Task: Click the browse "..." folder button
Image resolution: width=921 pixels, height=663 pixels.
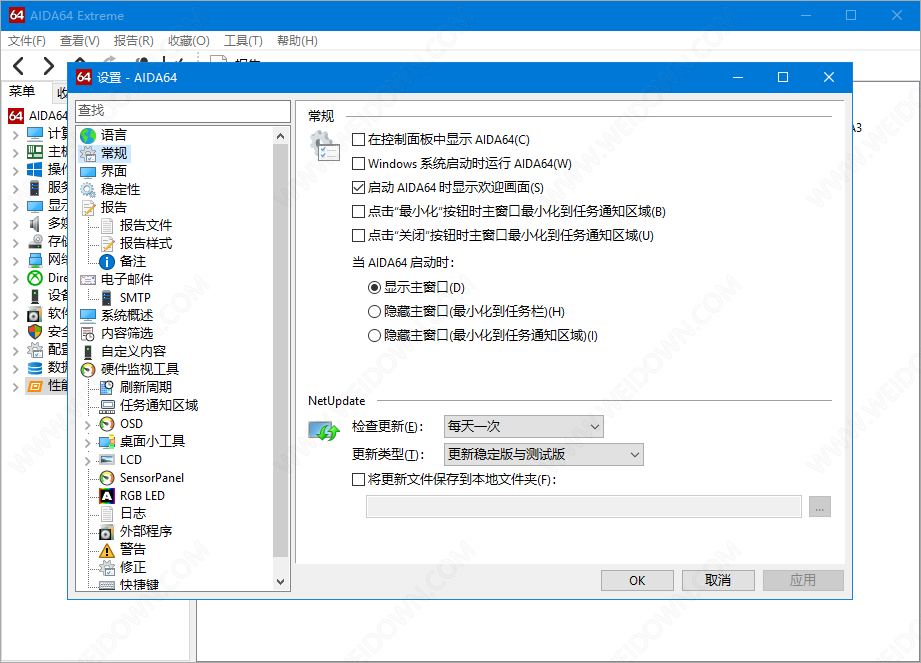Action: click(819, 507)
